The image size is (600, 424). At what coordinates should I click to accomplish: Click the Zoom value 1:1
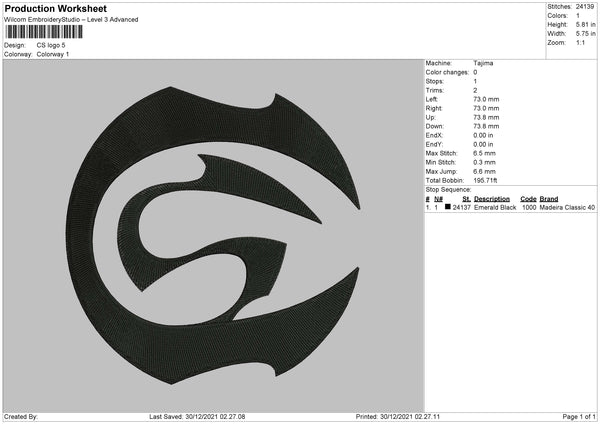(580, 42)
